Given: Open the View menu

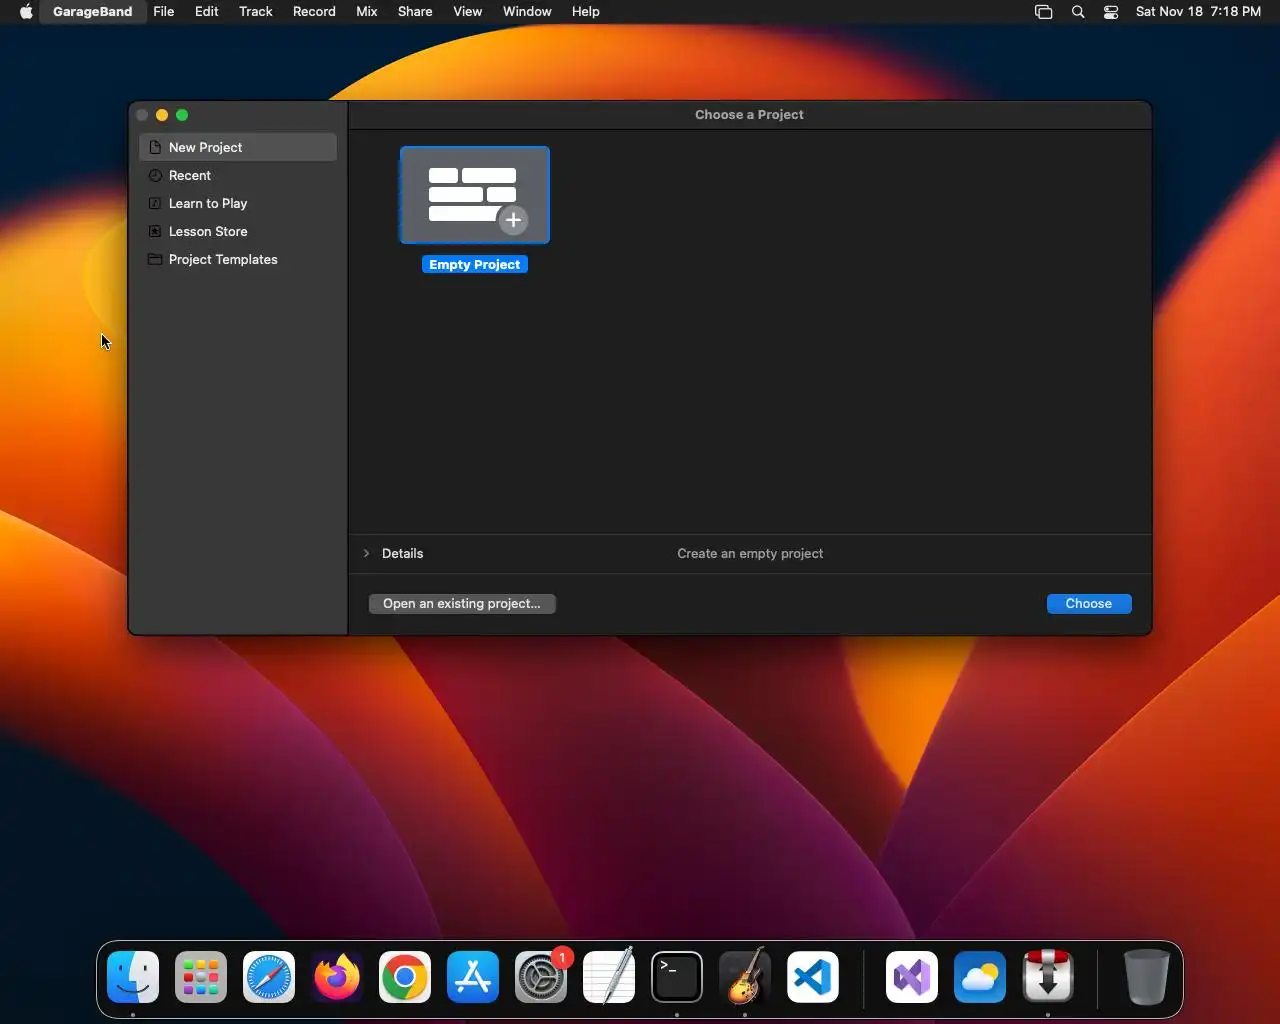Looking at the screenshot, I should [468, 12].
